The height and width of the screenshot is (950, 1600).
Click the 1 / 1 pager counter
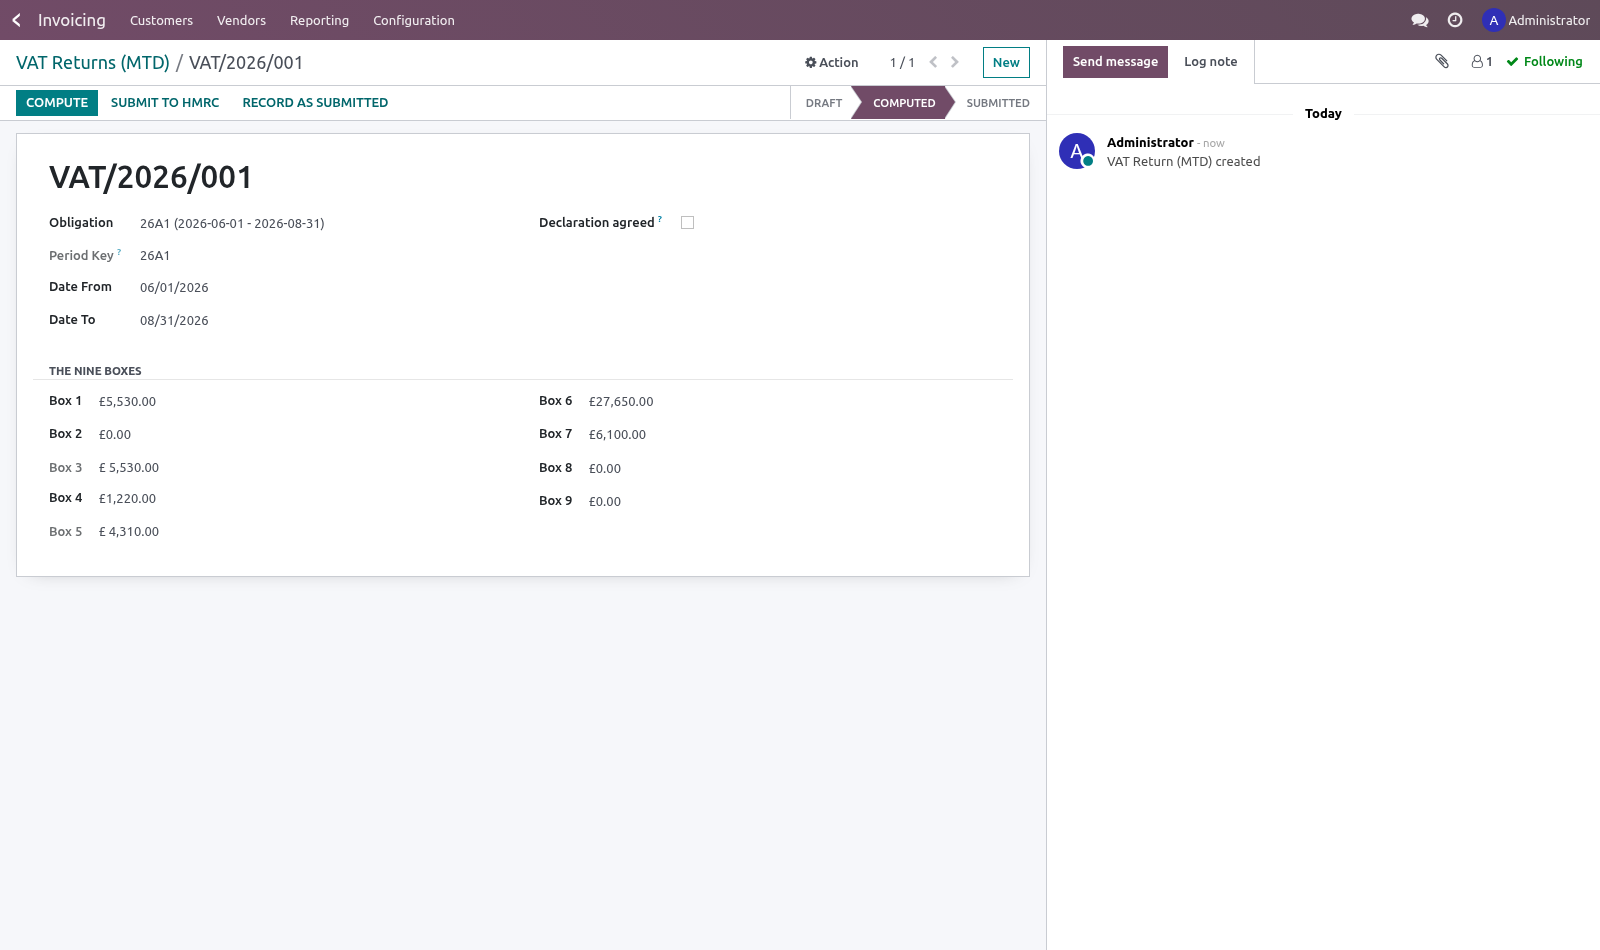902,62
